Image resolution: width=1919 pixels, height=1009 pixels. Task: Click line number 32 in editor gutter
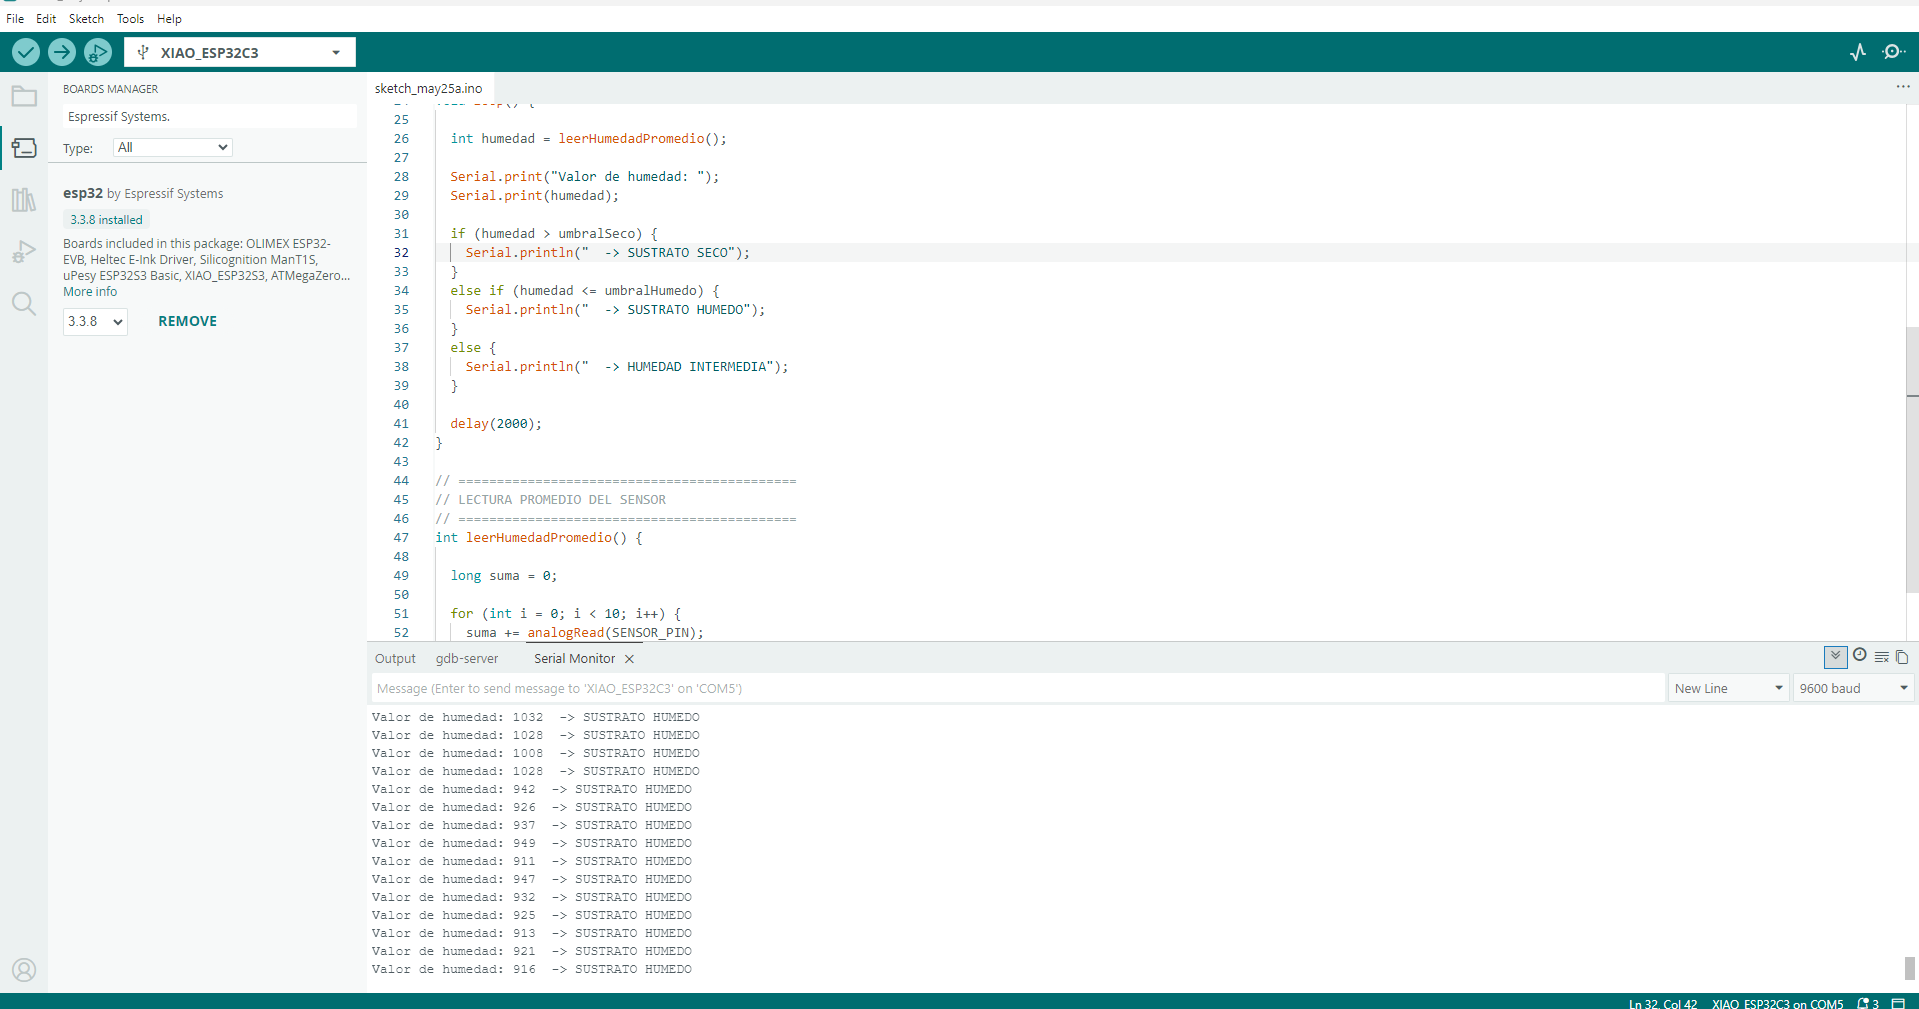(x=401, y=253)
